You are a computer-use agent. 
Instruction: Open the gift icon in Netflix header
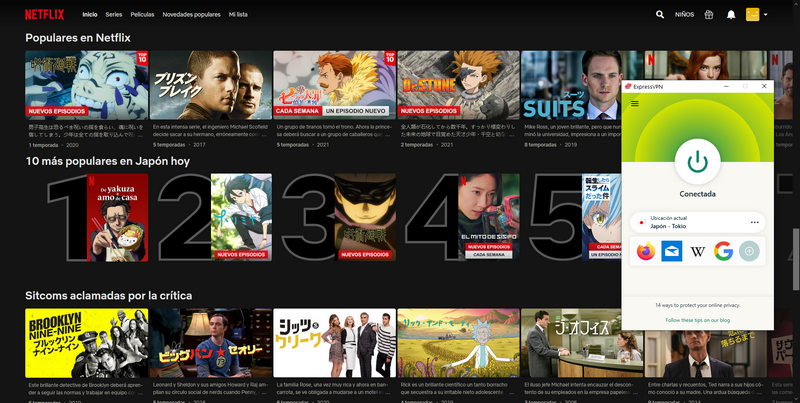pyautogui.click(x=709, y=15)
